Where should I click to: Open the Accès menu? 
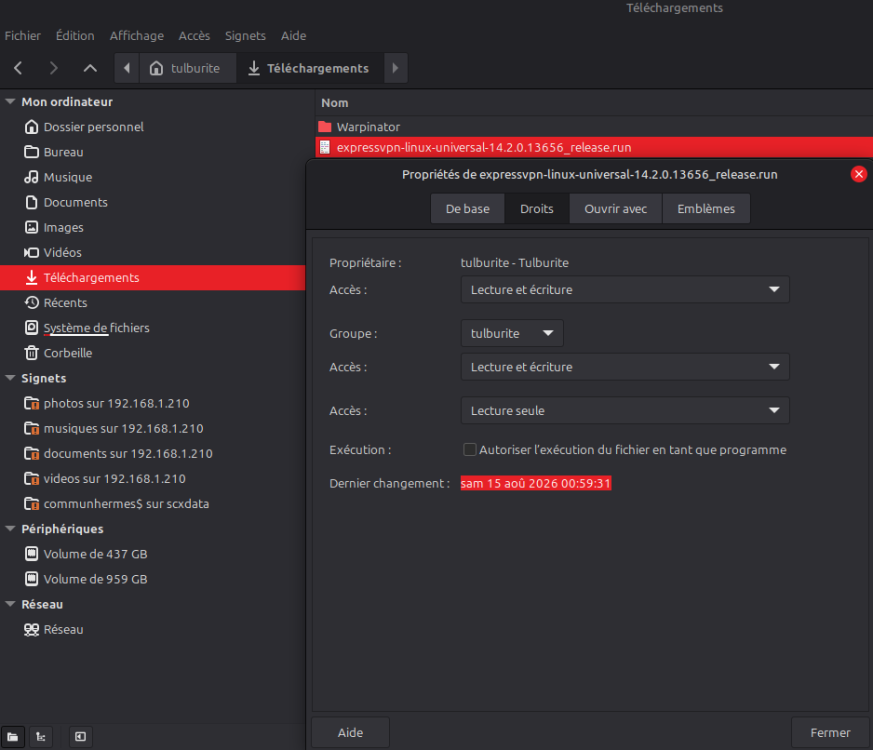click(x=194, y=36)
